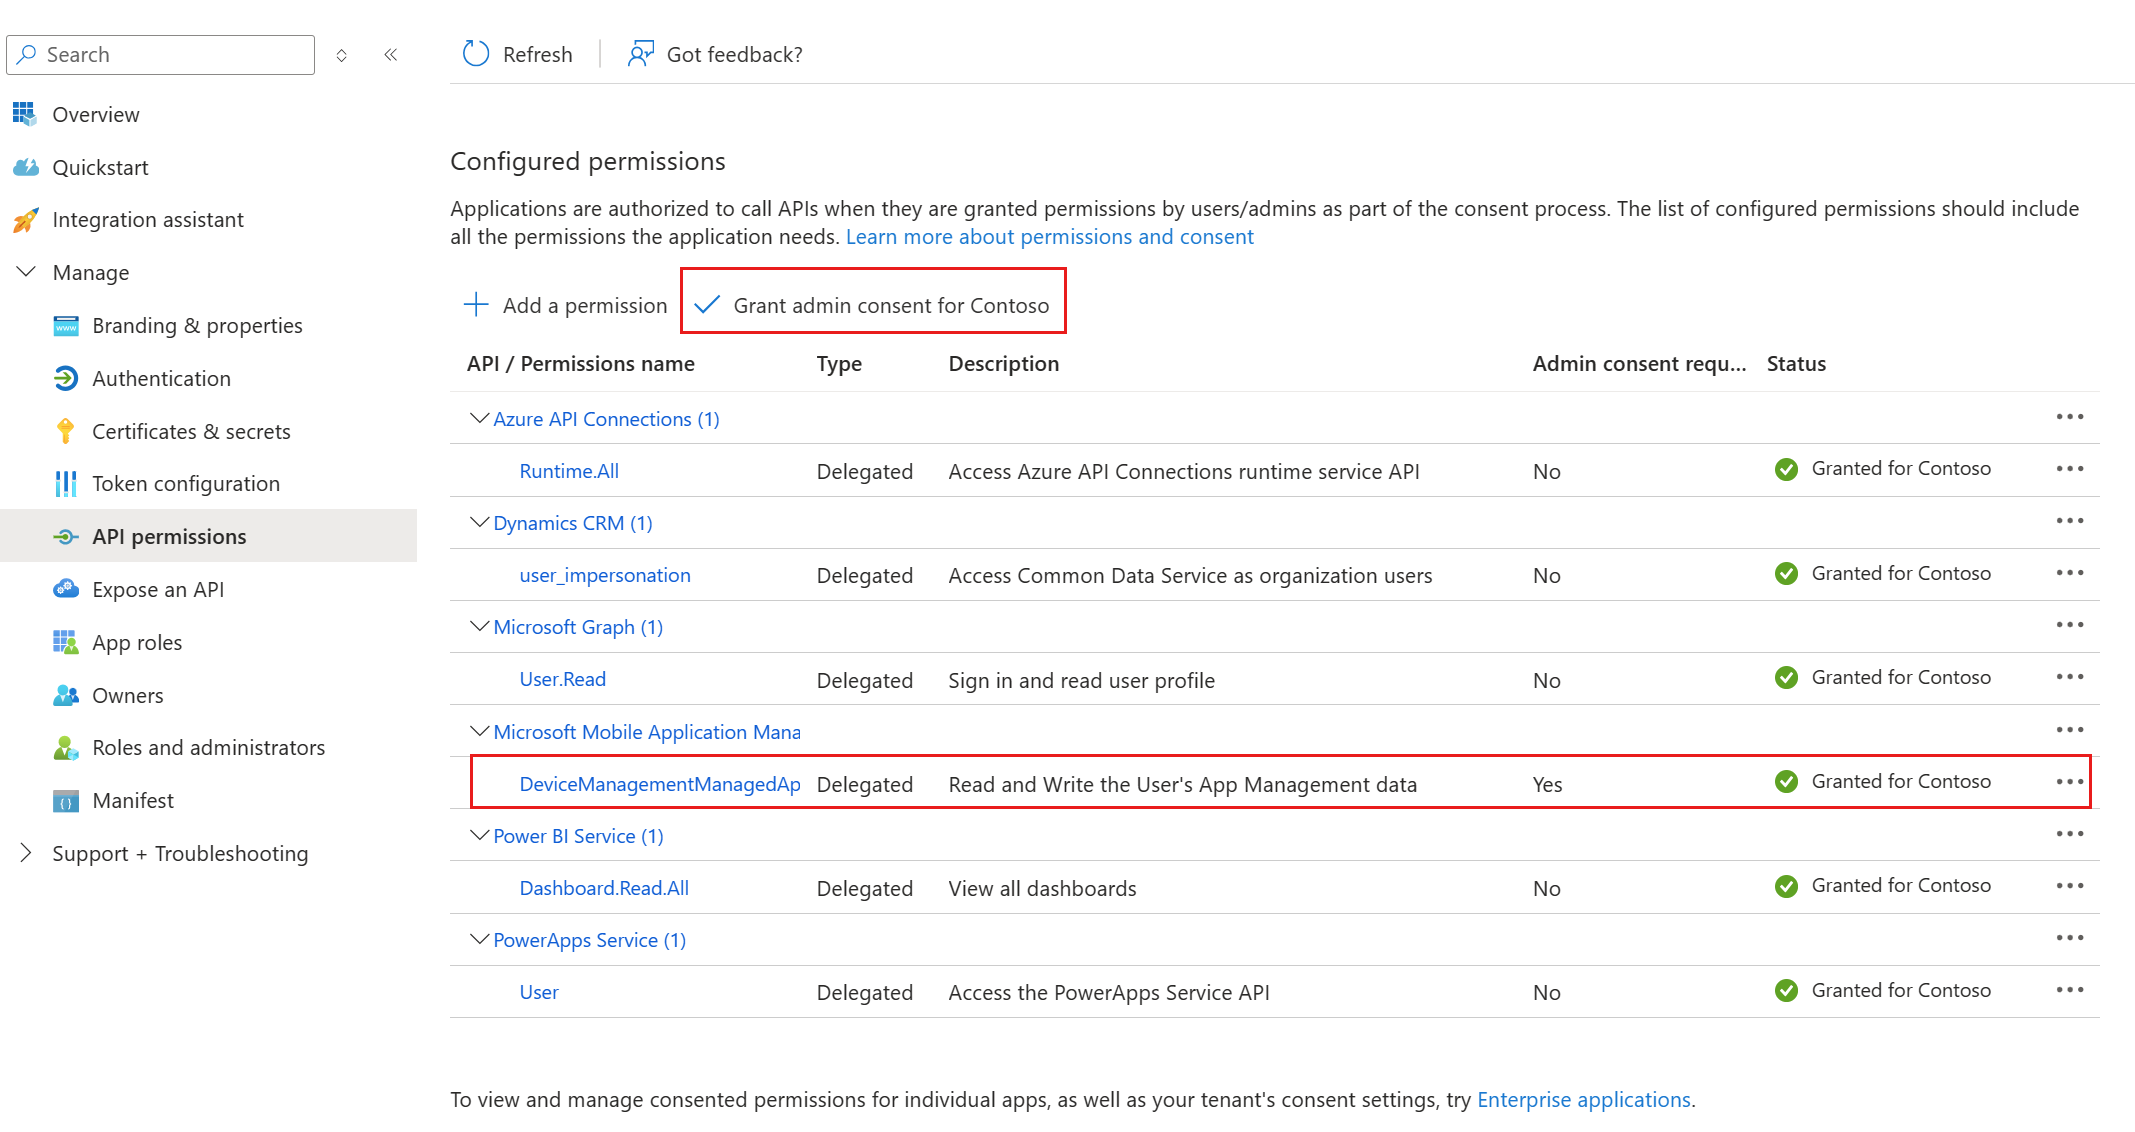Viewport: 2135px width, 1132px height.
Task: Open more options for Runtime.All row
Action: (2069, 469)
